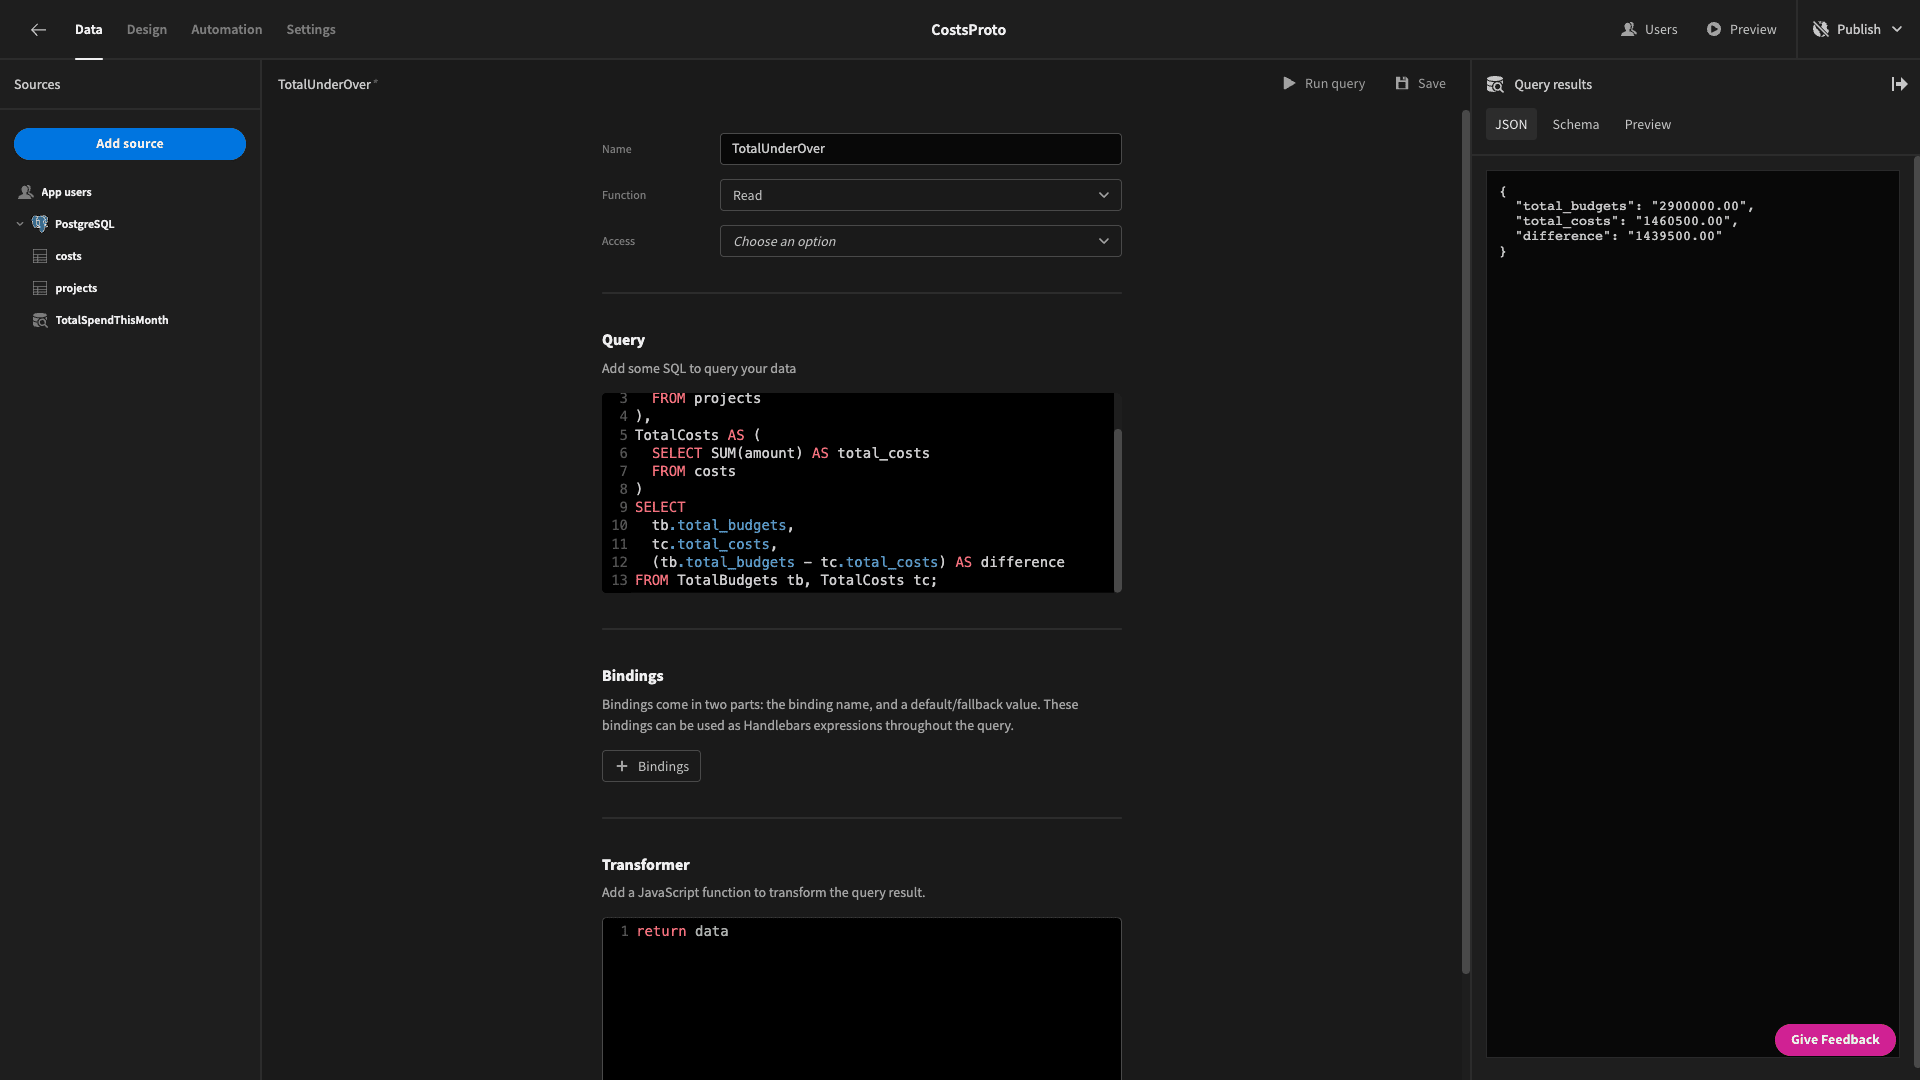The height and width of the screenshot is (1080, 1920).
Task: Open the Settings tab
Action: (311, 30)
